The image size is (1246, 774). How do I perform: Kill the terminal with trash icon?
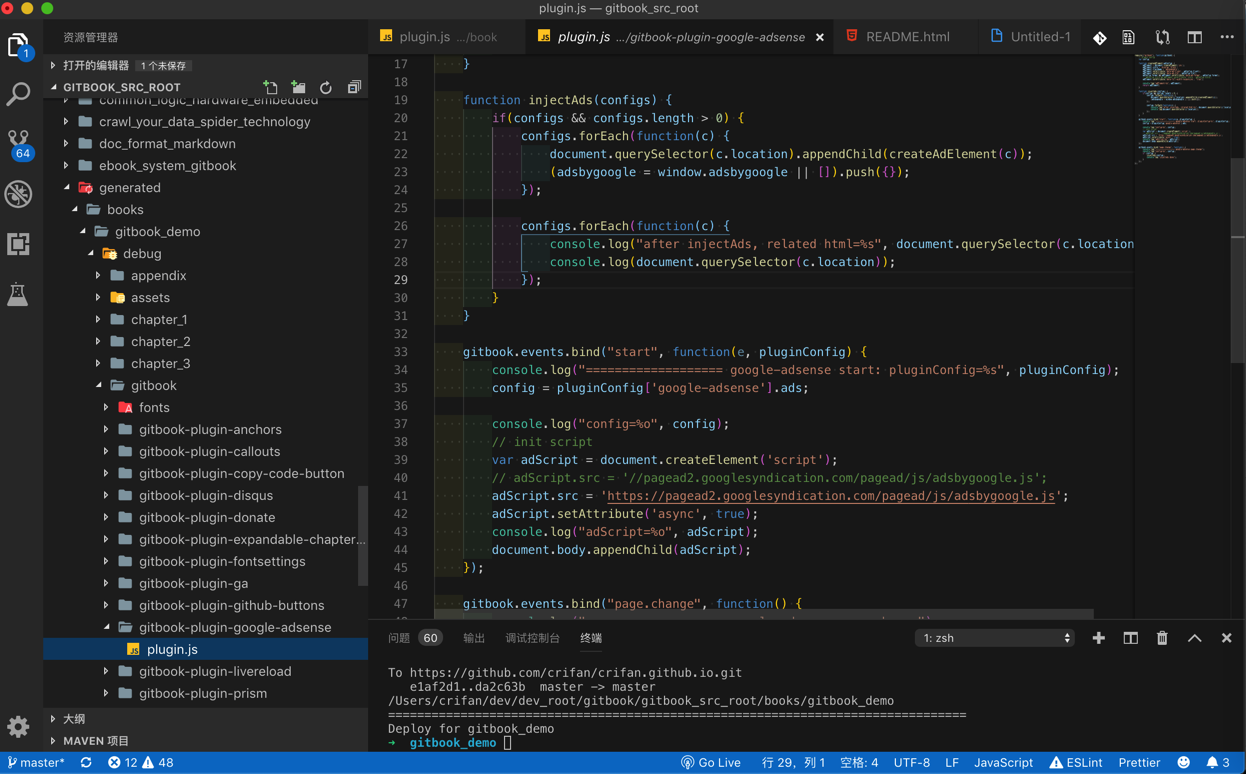1162,638
